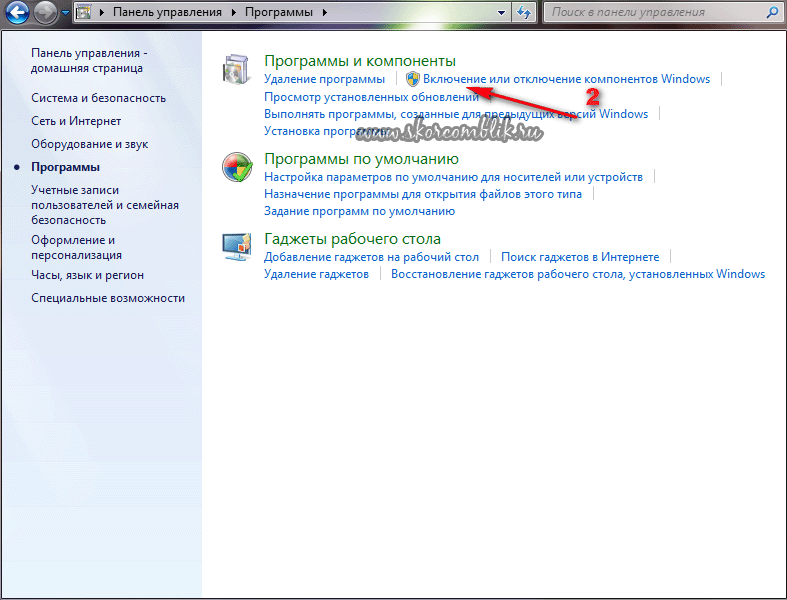Open Восстановление гаджетов рабочего стола, установленных Windows
This screenshot has width=787, height=600.
click(x=578, y=274)
